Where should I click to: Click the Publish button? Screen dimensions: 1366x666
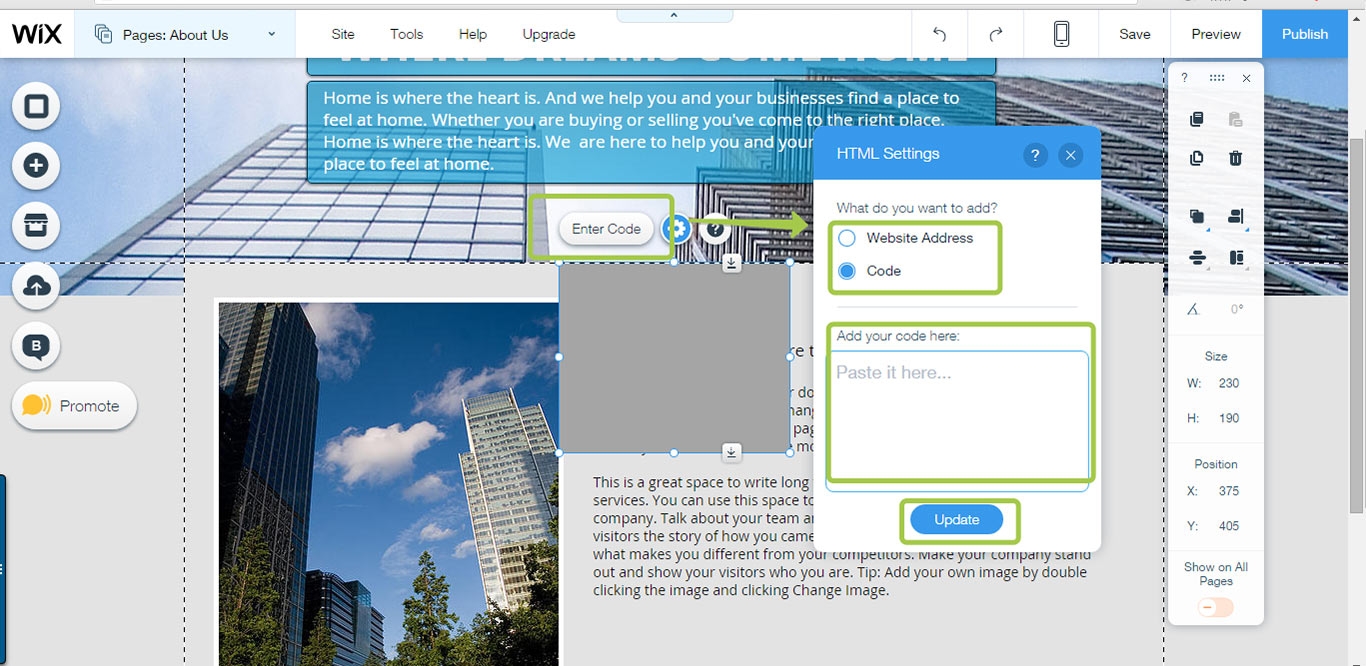[1304, 34]
